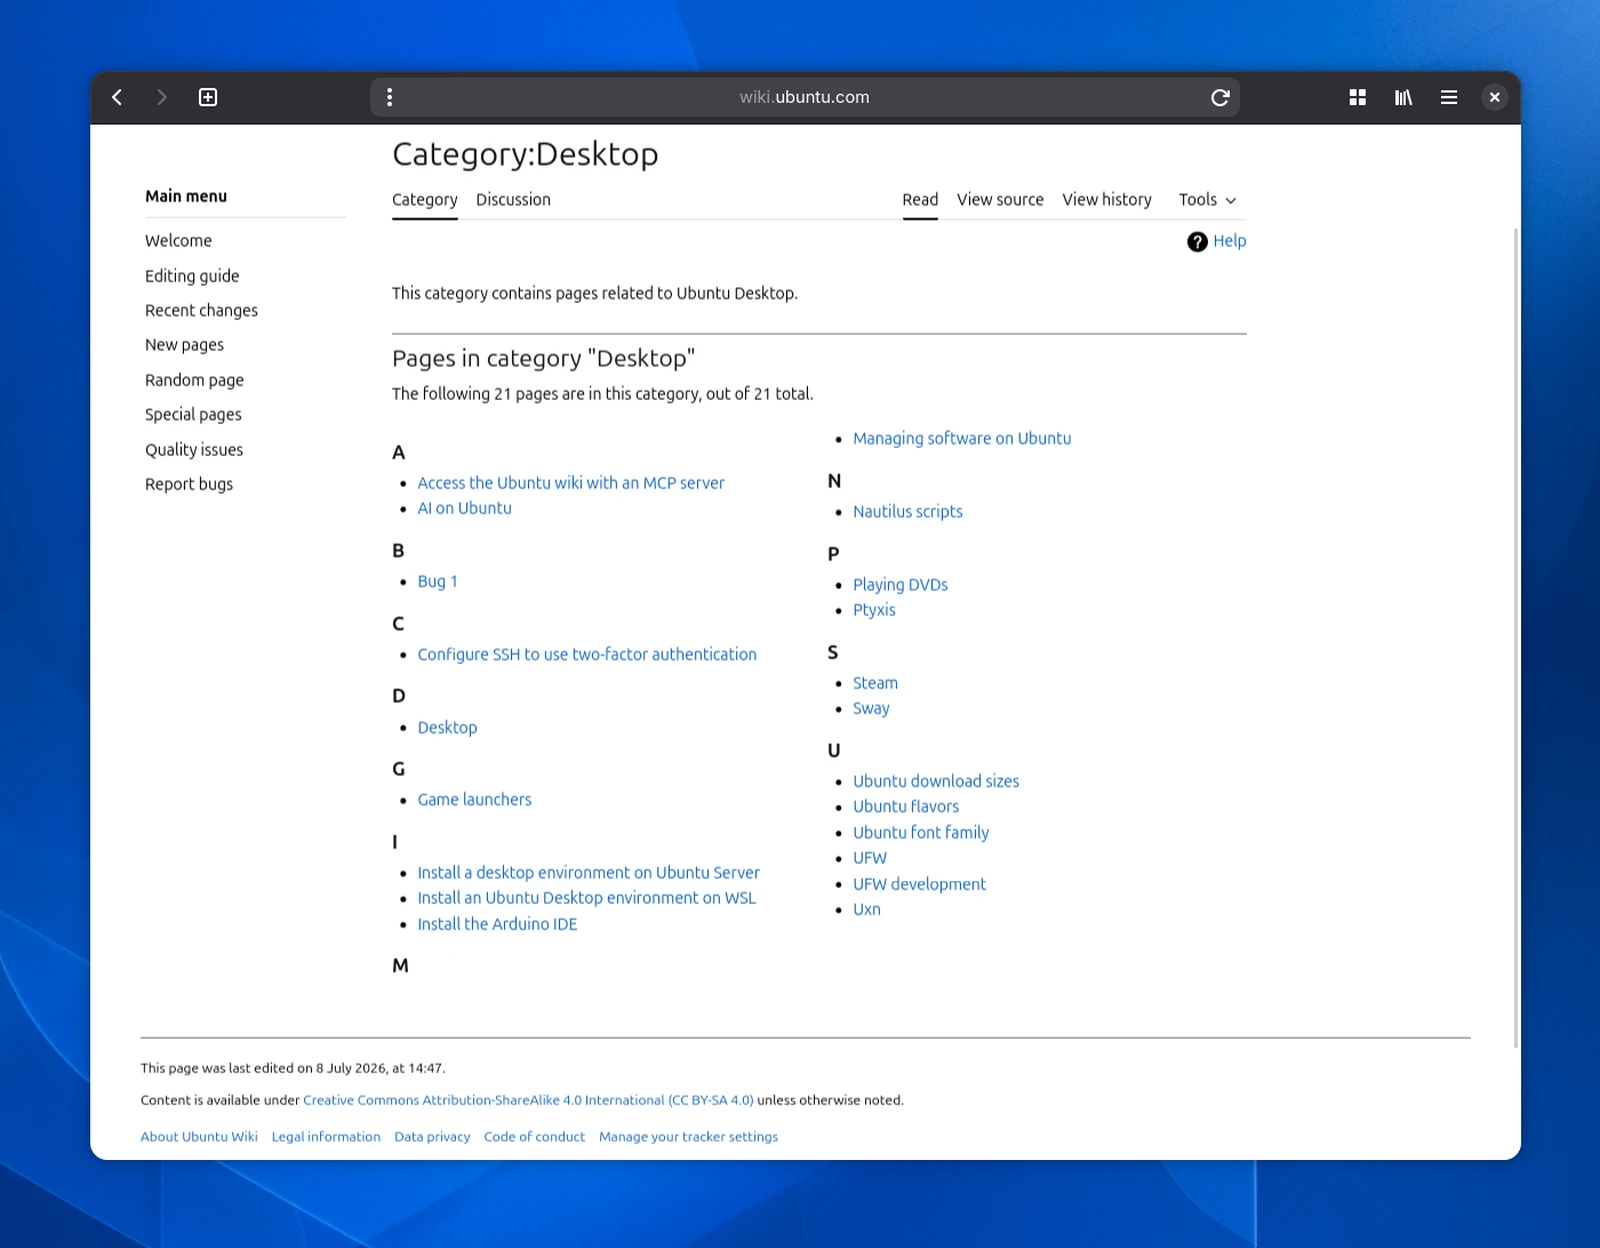The width and height of the screenshot is (1600, 1248).
Task: Go forward to the next page
Action: click(x=162, y=97)
